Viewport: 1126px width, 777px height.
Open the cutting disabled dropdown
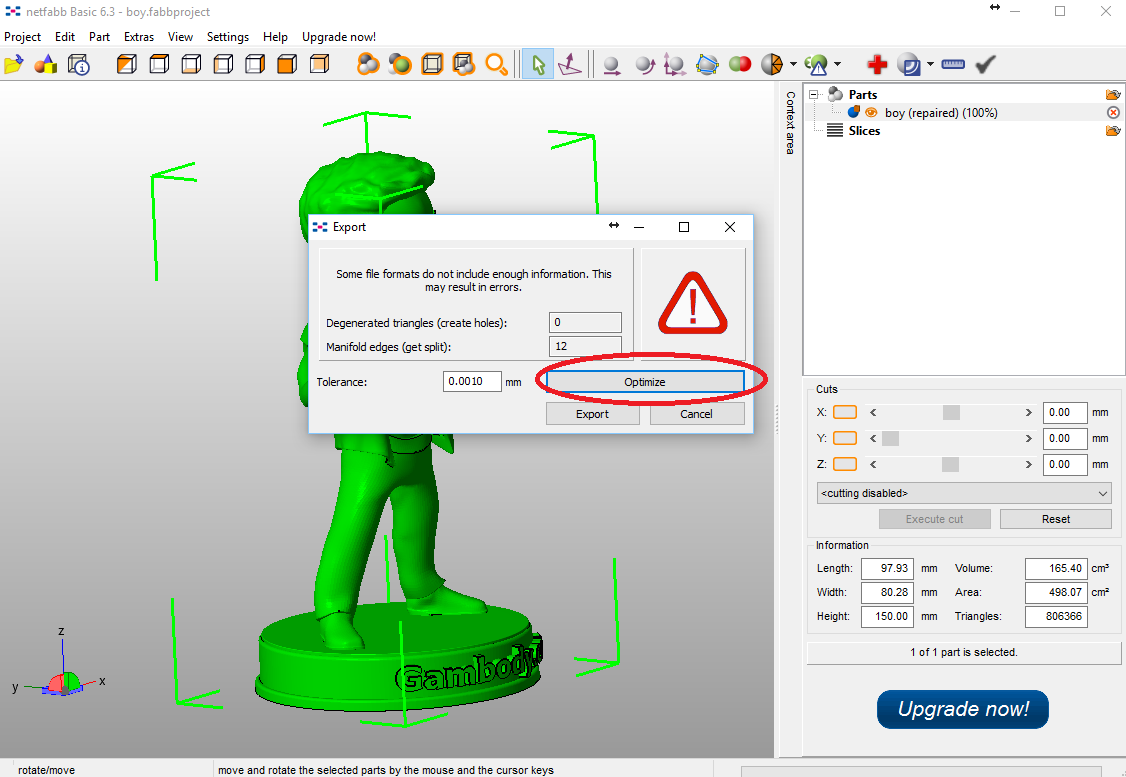pos(963,493)
